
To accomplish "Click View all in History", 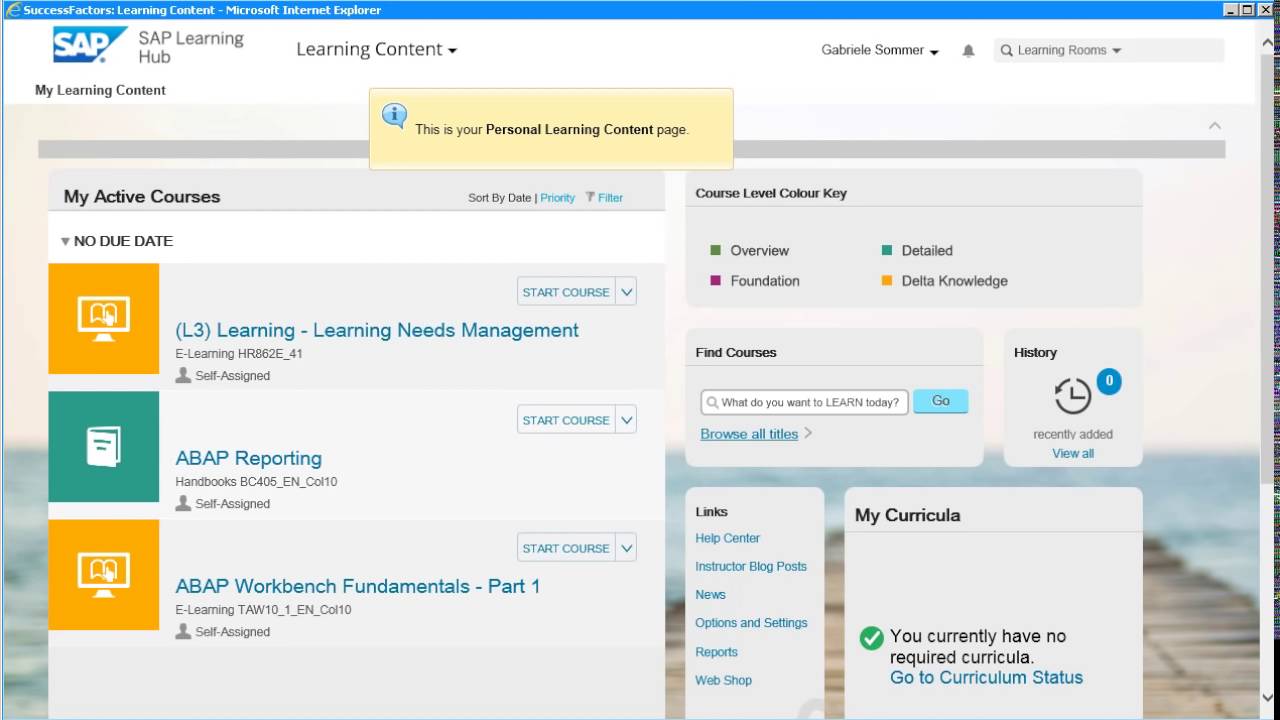I will [x=1073, y=453].
